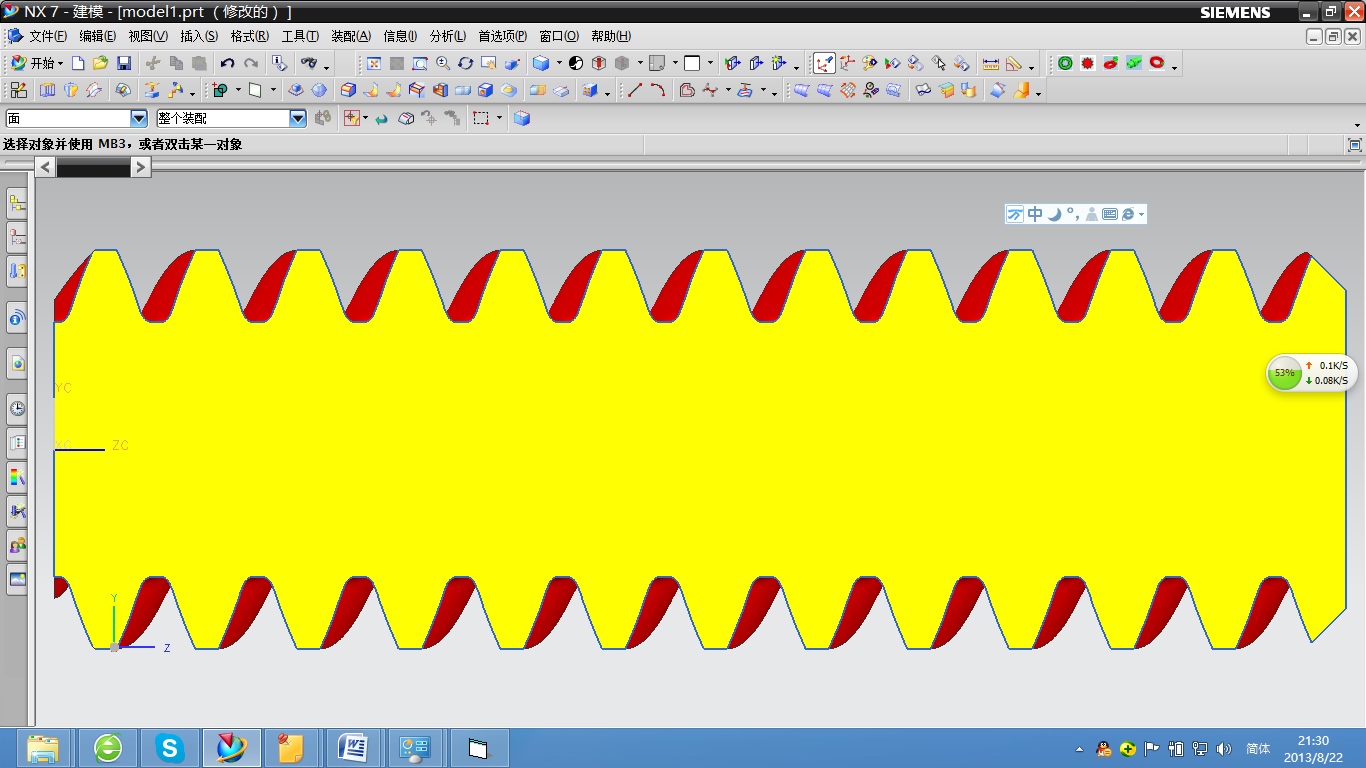1366x768 pixels.
Task: Select the Arc tool in curve toolbar
Action: tap(658, 90)
